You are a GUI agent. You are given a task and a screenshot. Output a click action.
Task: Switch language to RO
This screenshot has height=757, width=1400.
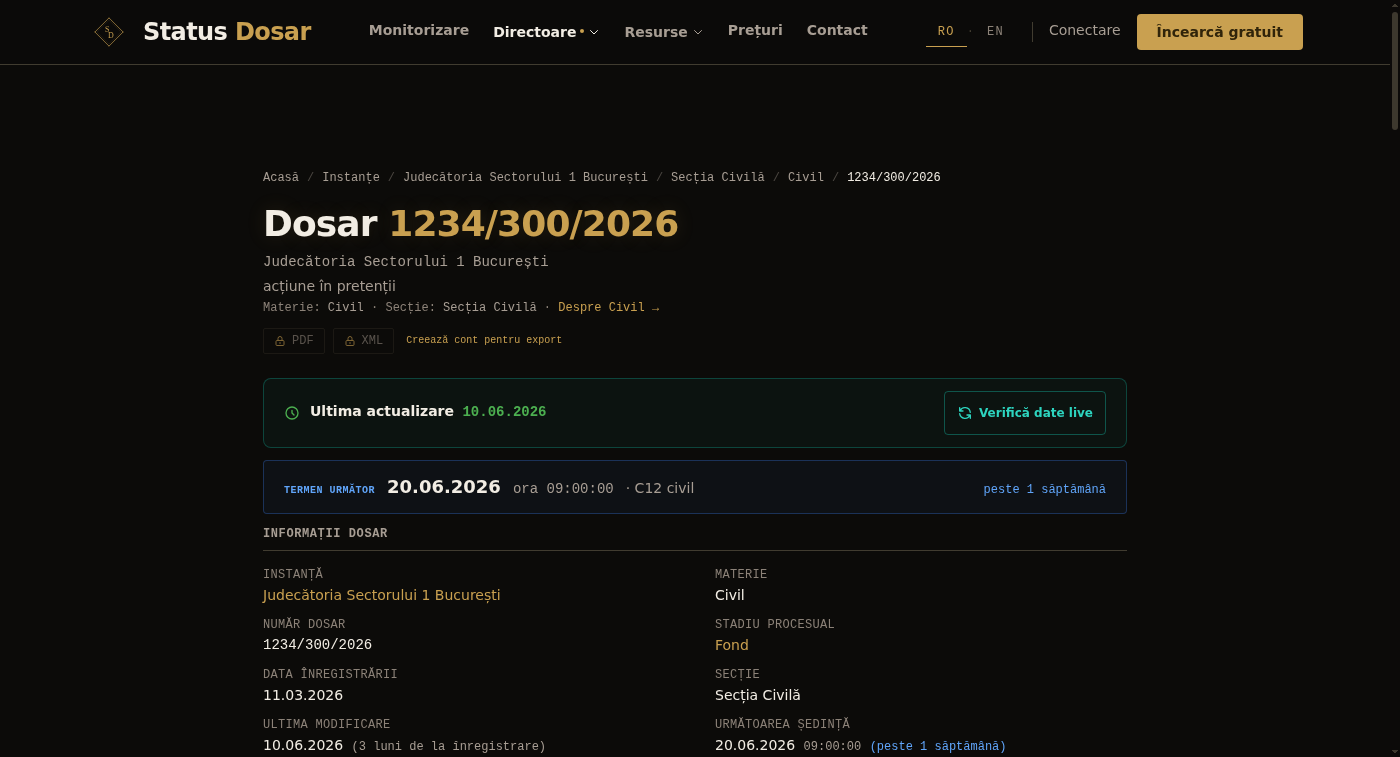pyautogui.click(x=946, y=31)
